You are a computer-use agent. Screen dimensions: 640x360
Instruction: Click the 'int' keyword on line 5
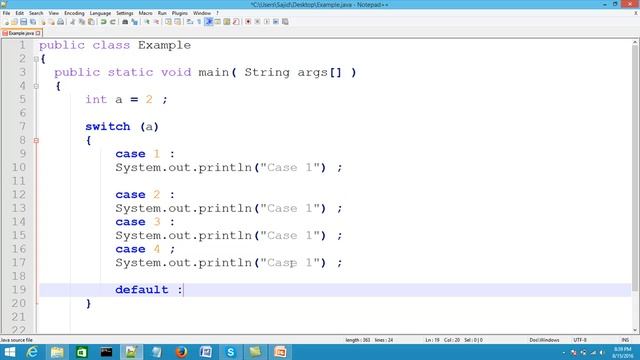96,100
